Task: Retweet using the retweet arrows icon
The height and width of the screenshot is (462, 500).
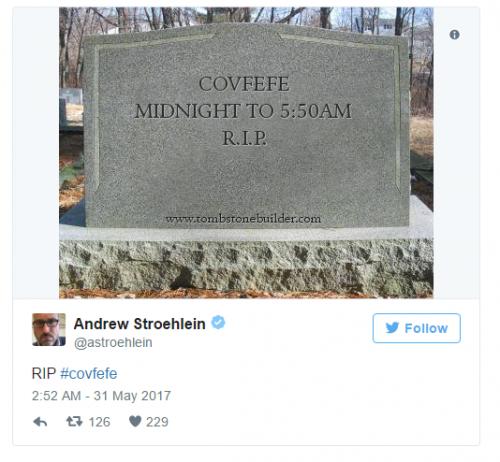Action: tap(74, 422)
